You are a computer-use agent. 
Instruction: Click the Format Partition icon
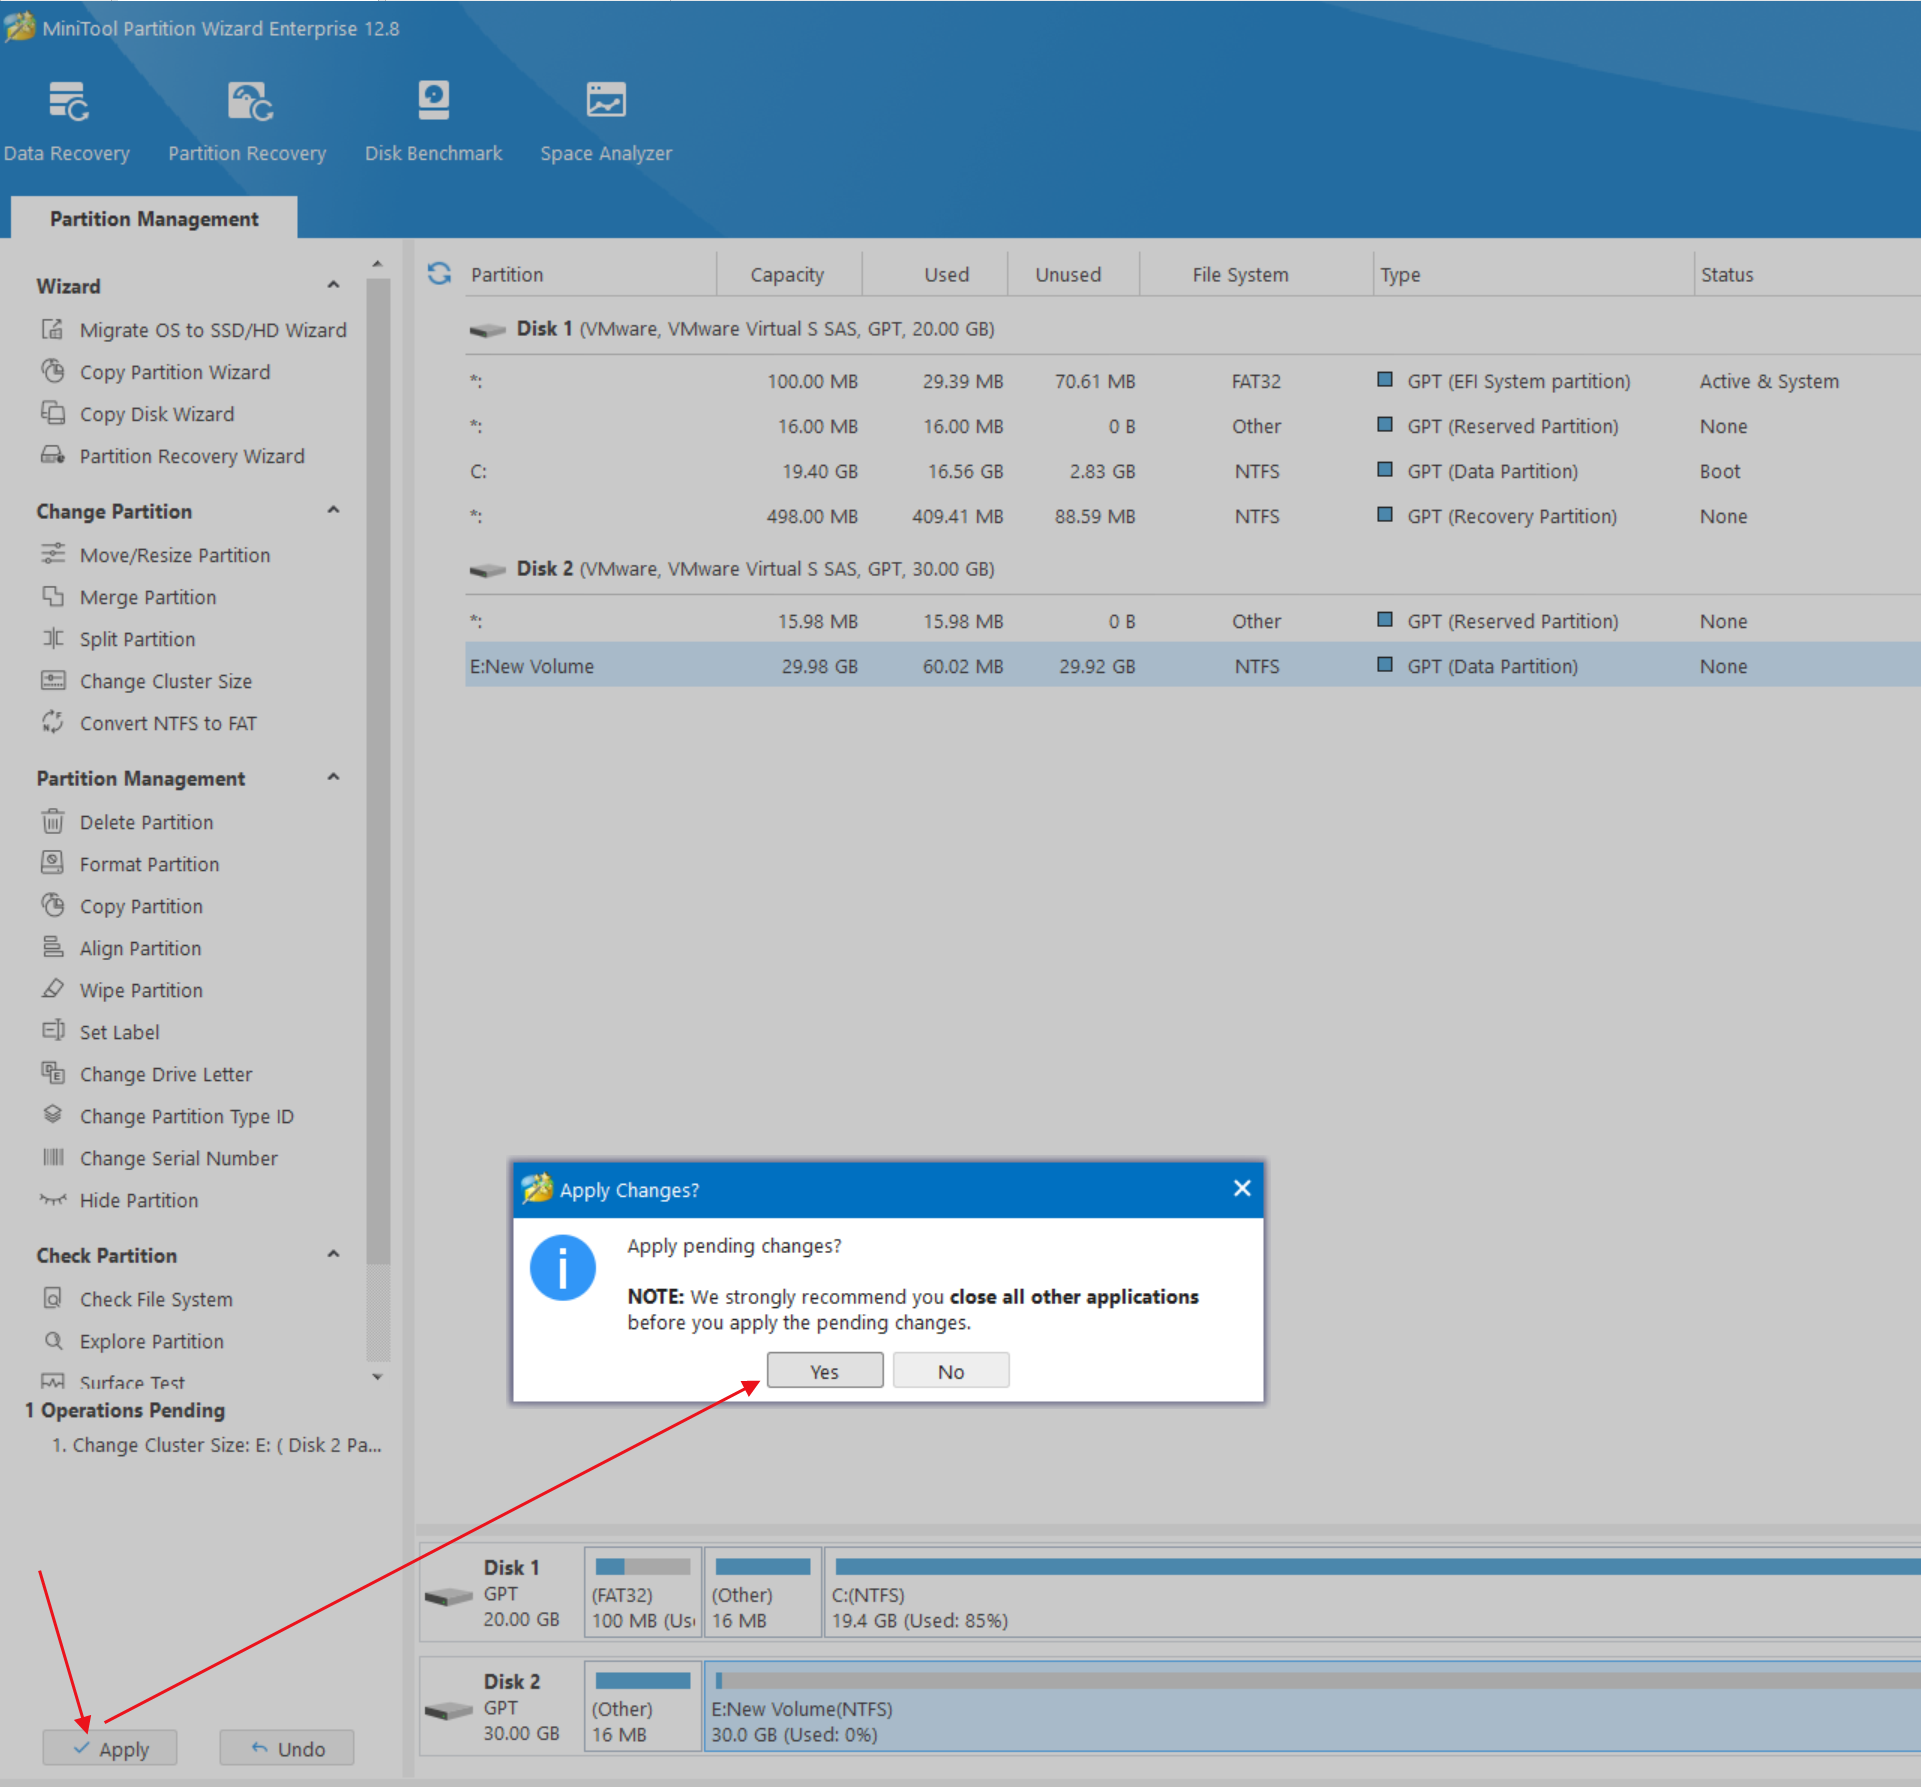[x=52, y=863]
